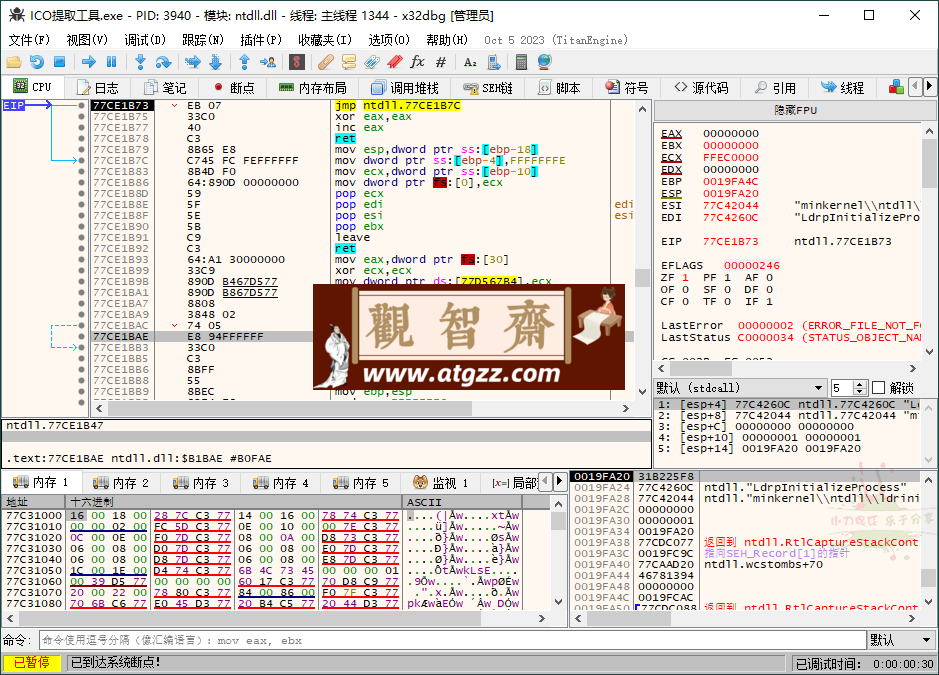Click the intermodular calls icon

point(493,62)
